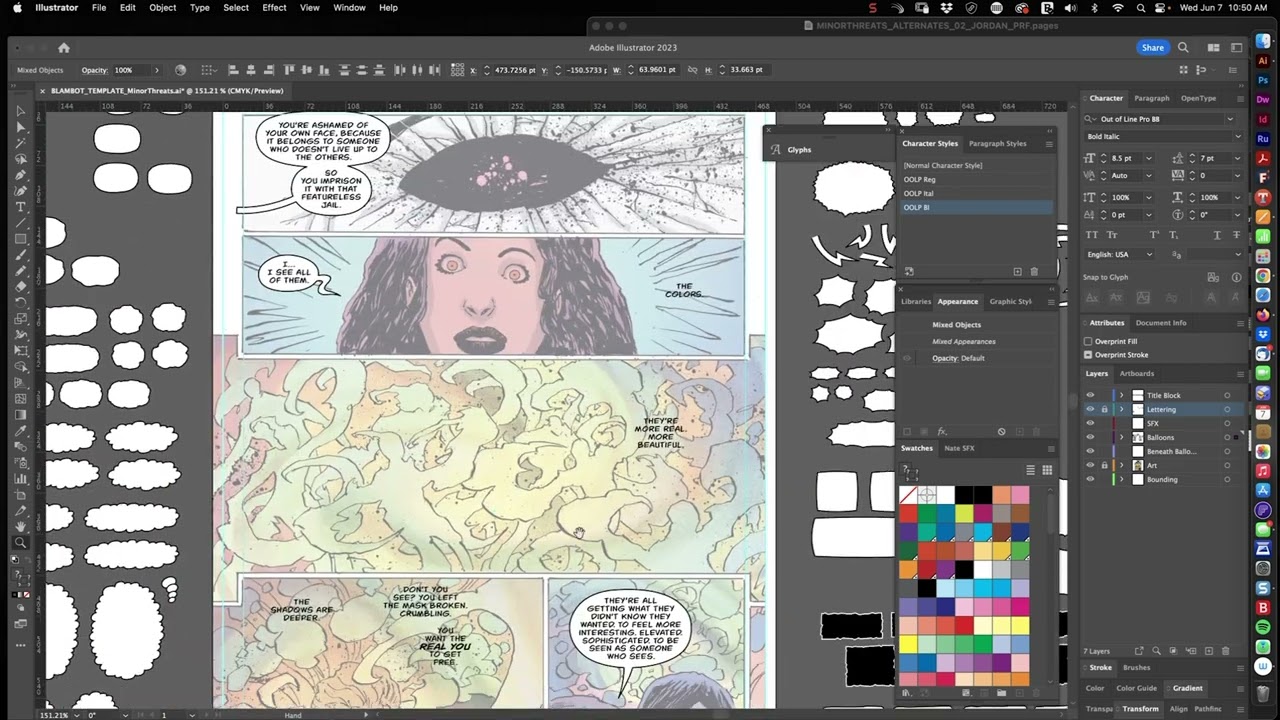Open the Document Info tab
1280x720 pixels.
[1161, 323]
